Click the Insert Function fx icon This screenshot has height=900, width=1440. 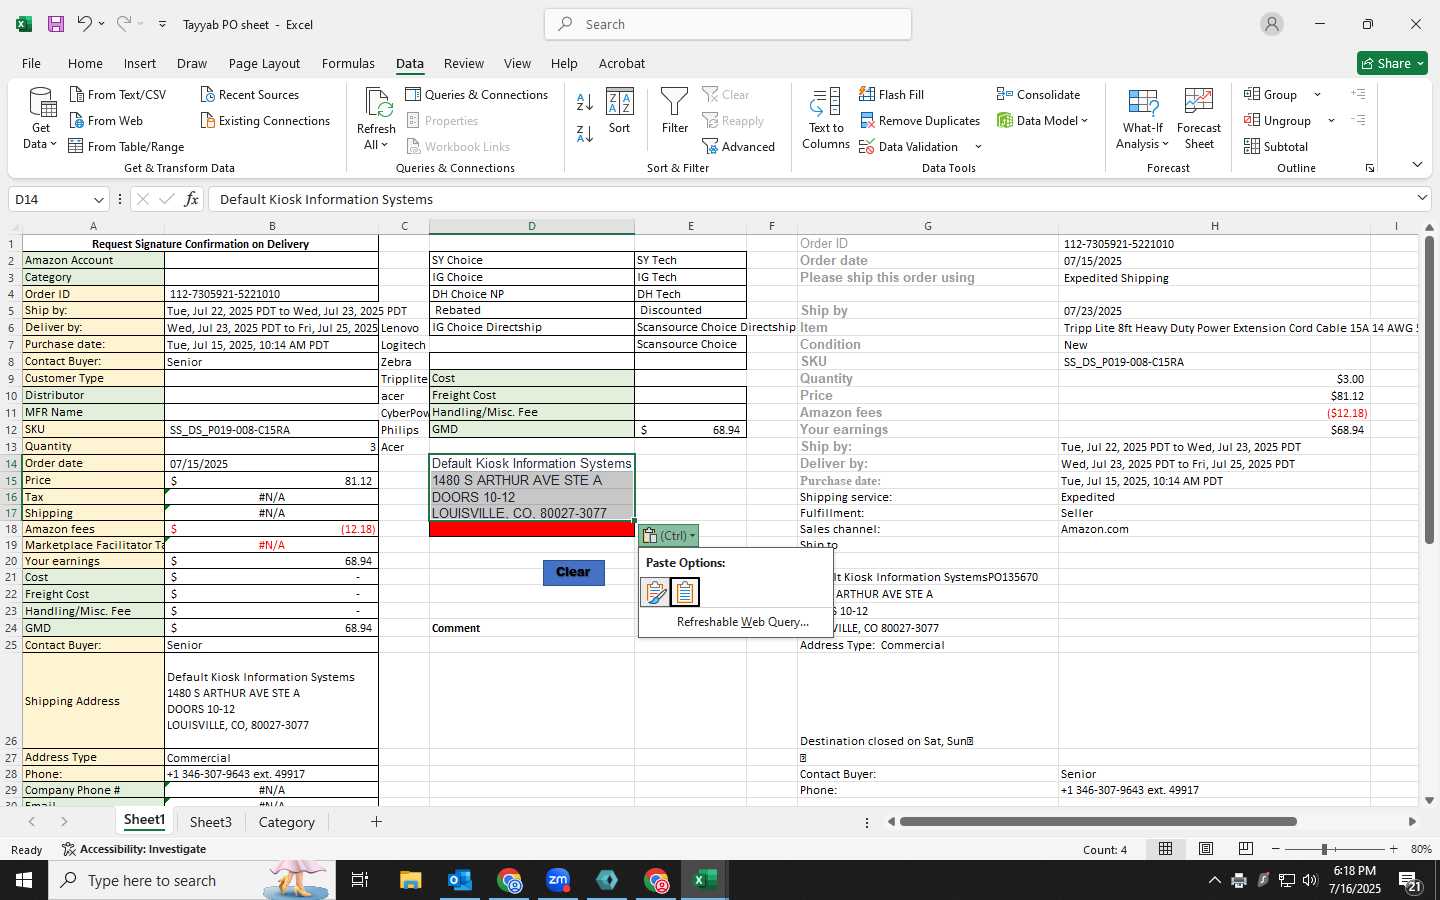click(x=191, y=199)
